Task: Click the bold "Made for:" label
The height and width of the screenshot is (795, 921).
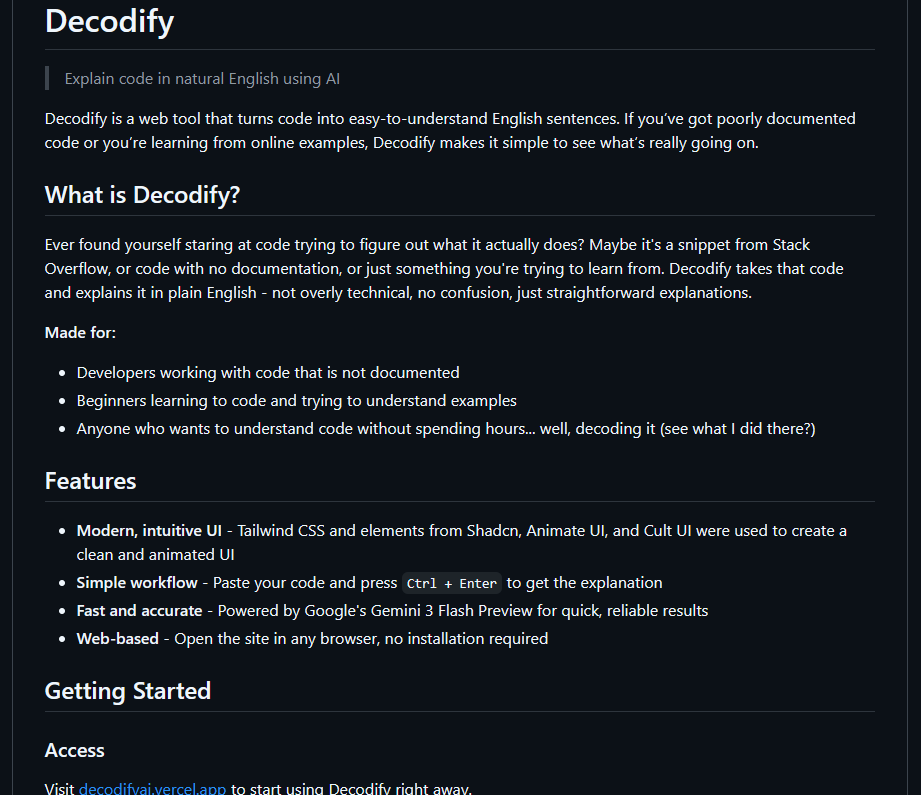Action: coord(80,332)
